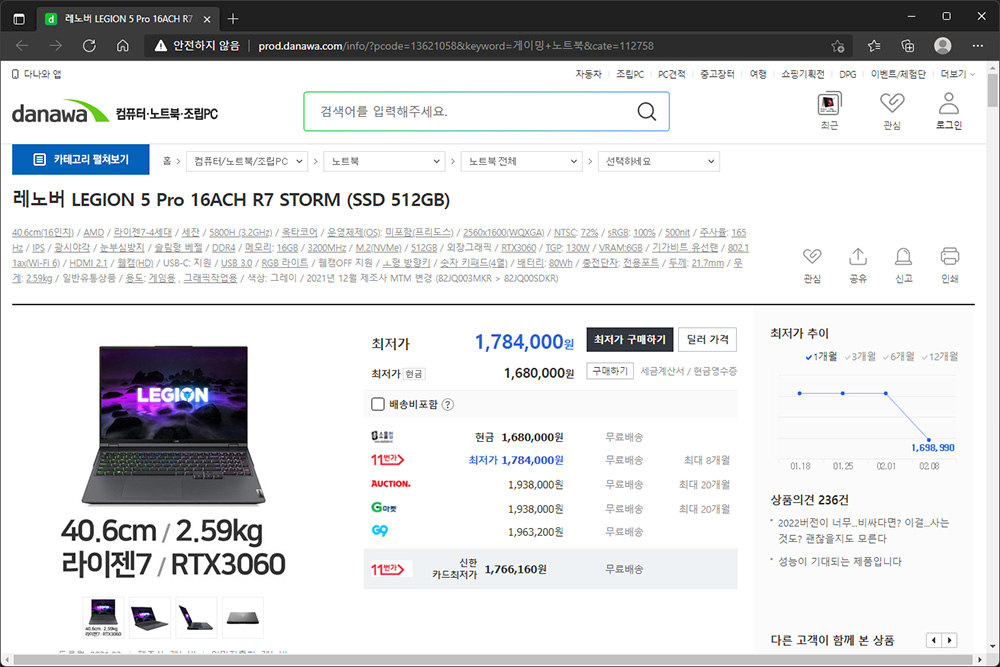Open tab actions menu icon
This screenshot has width=1000, height=667.
pos(19,18)
